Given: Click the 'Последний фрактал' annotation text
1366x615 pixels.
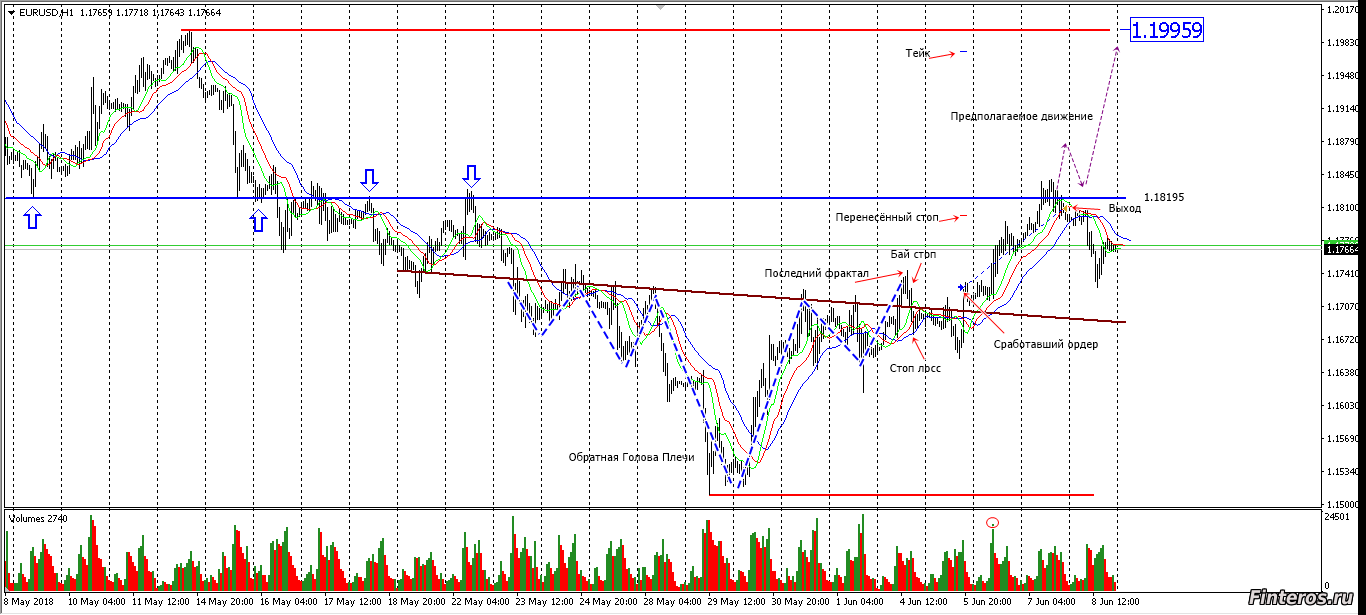Looking at the screenshot, I should click(x=816, y=273).
